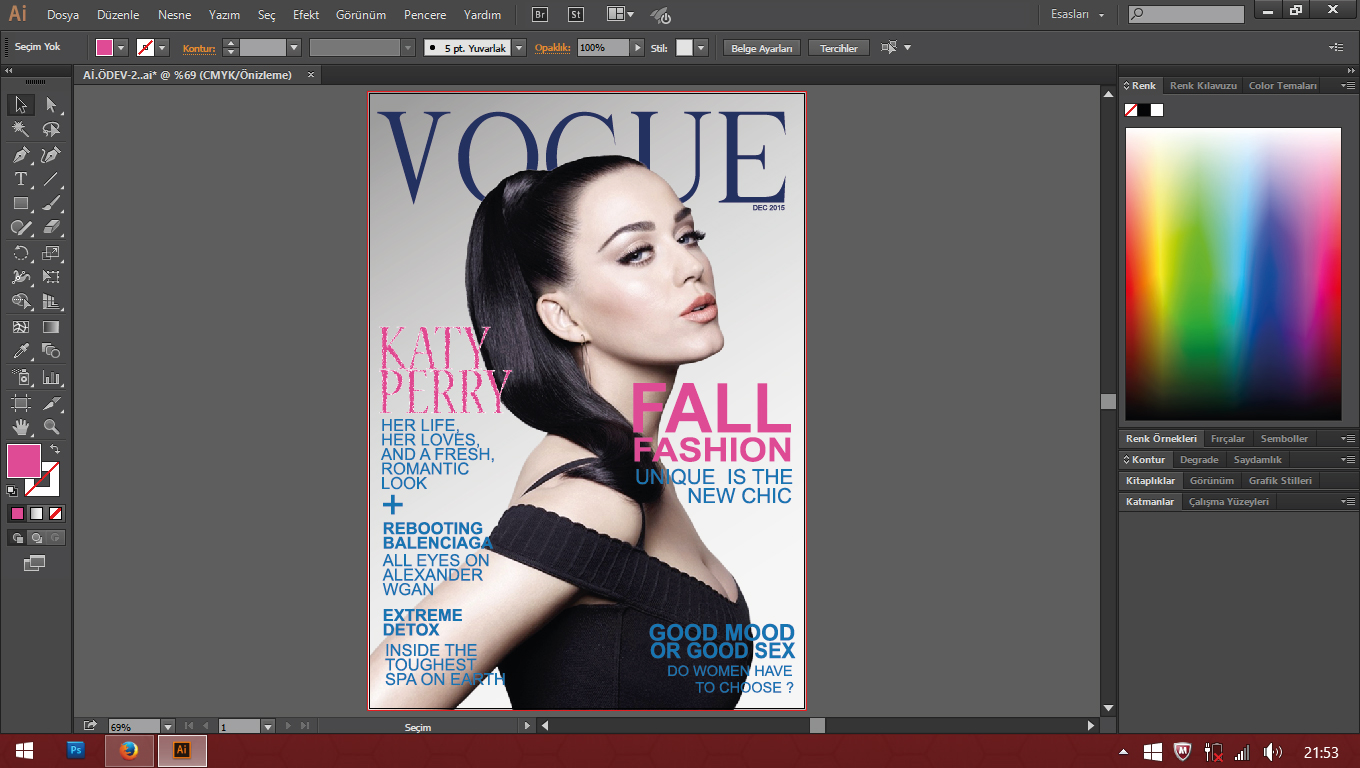Select the Free Transform tool

52,277
